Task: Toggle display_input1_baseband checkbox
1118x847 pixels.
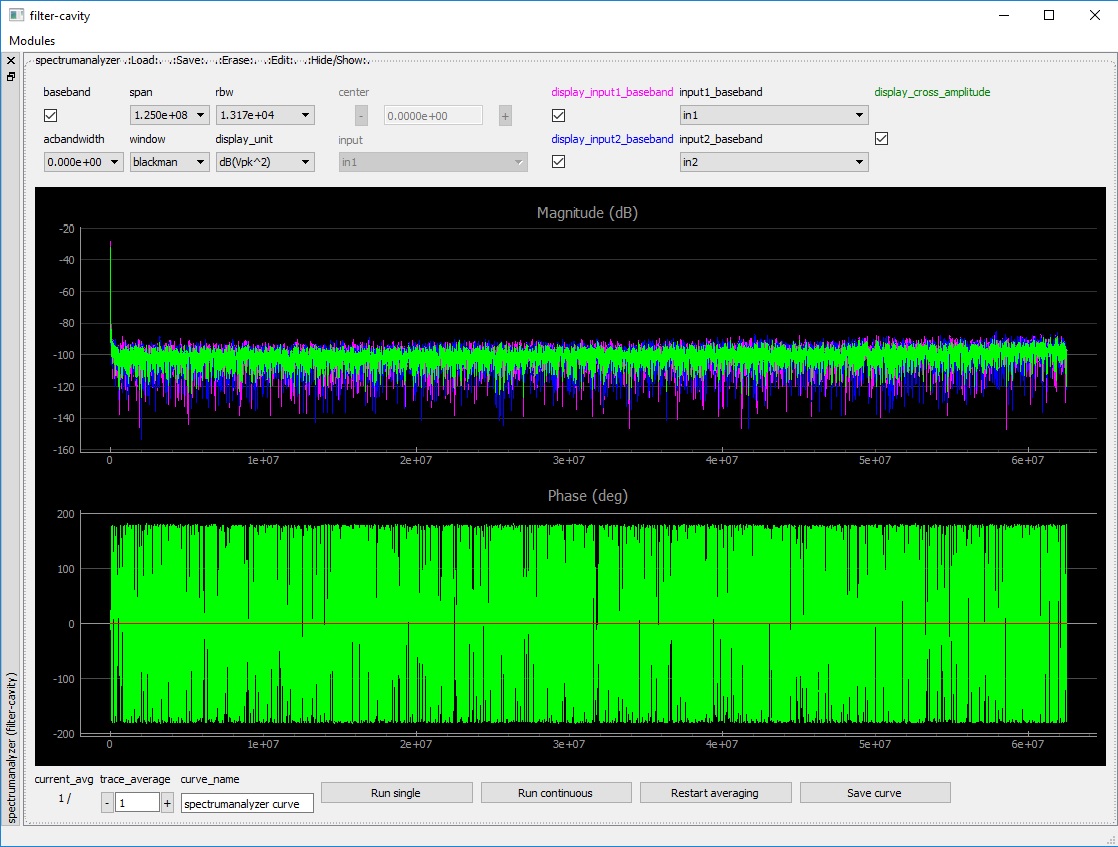Action: coord(559,116)
